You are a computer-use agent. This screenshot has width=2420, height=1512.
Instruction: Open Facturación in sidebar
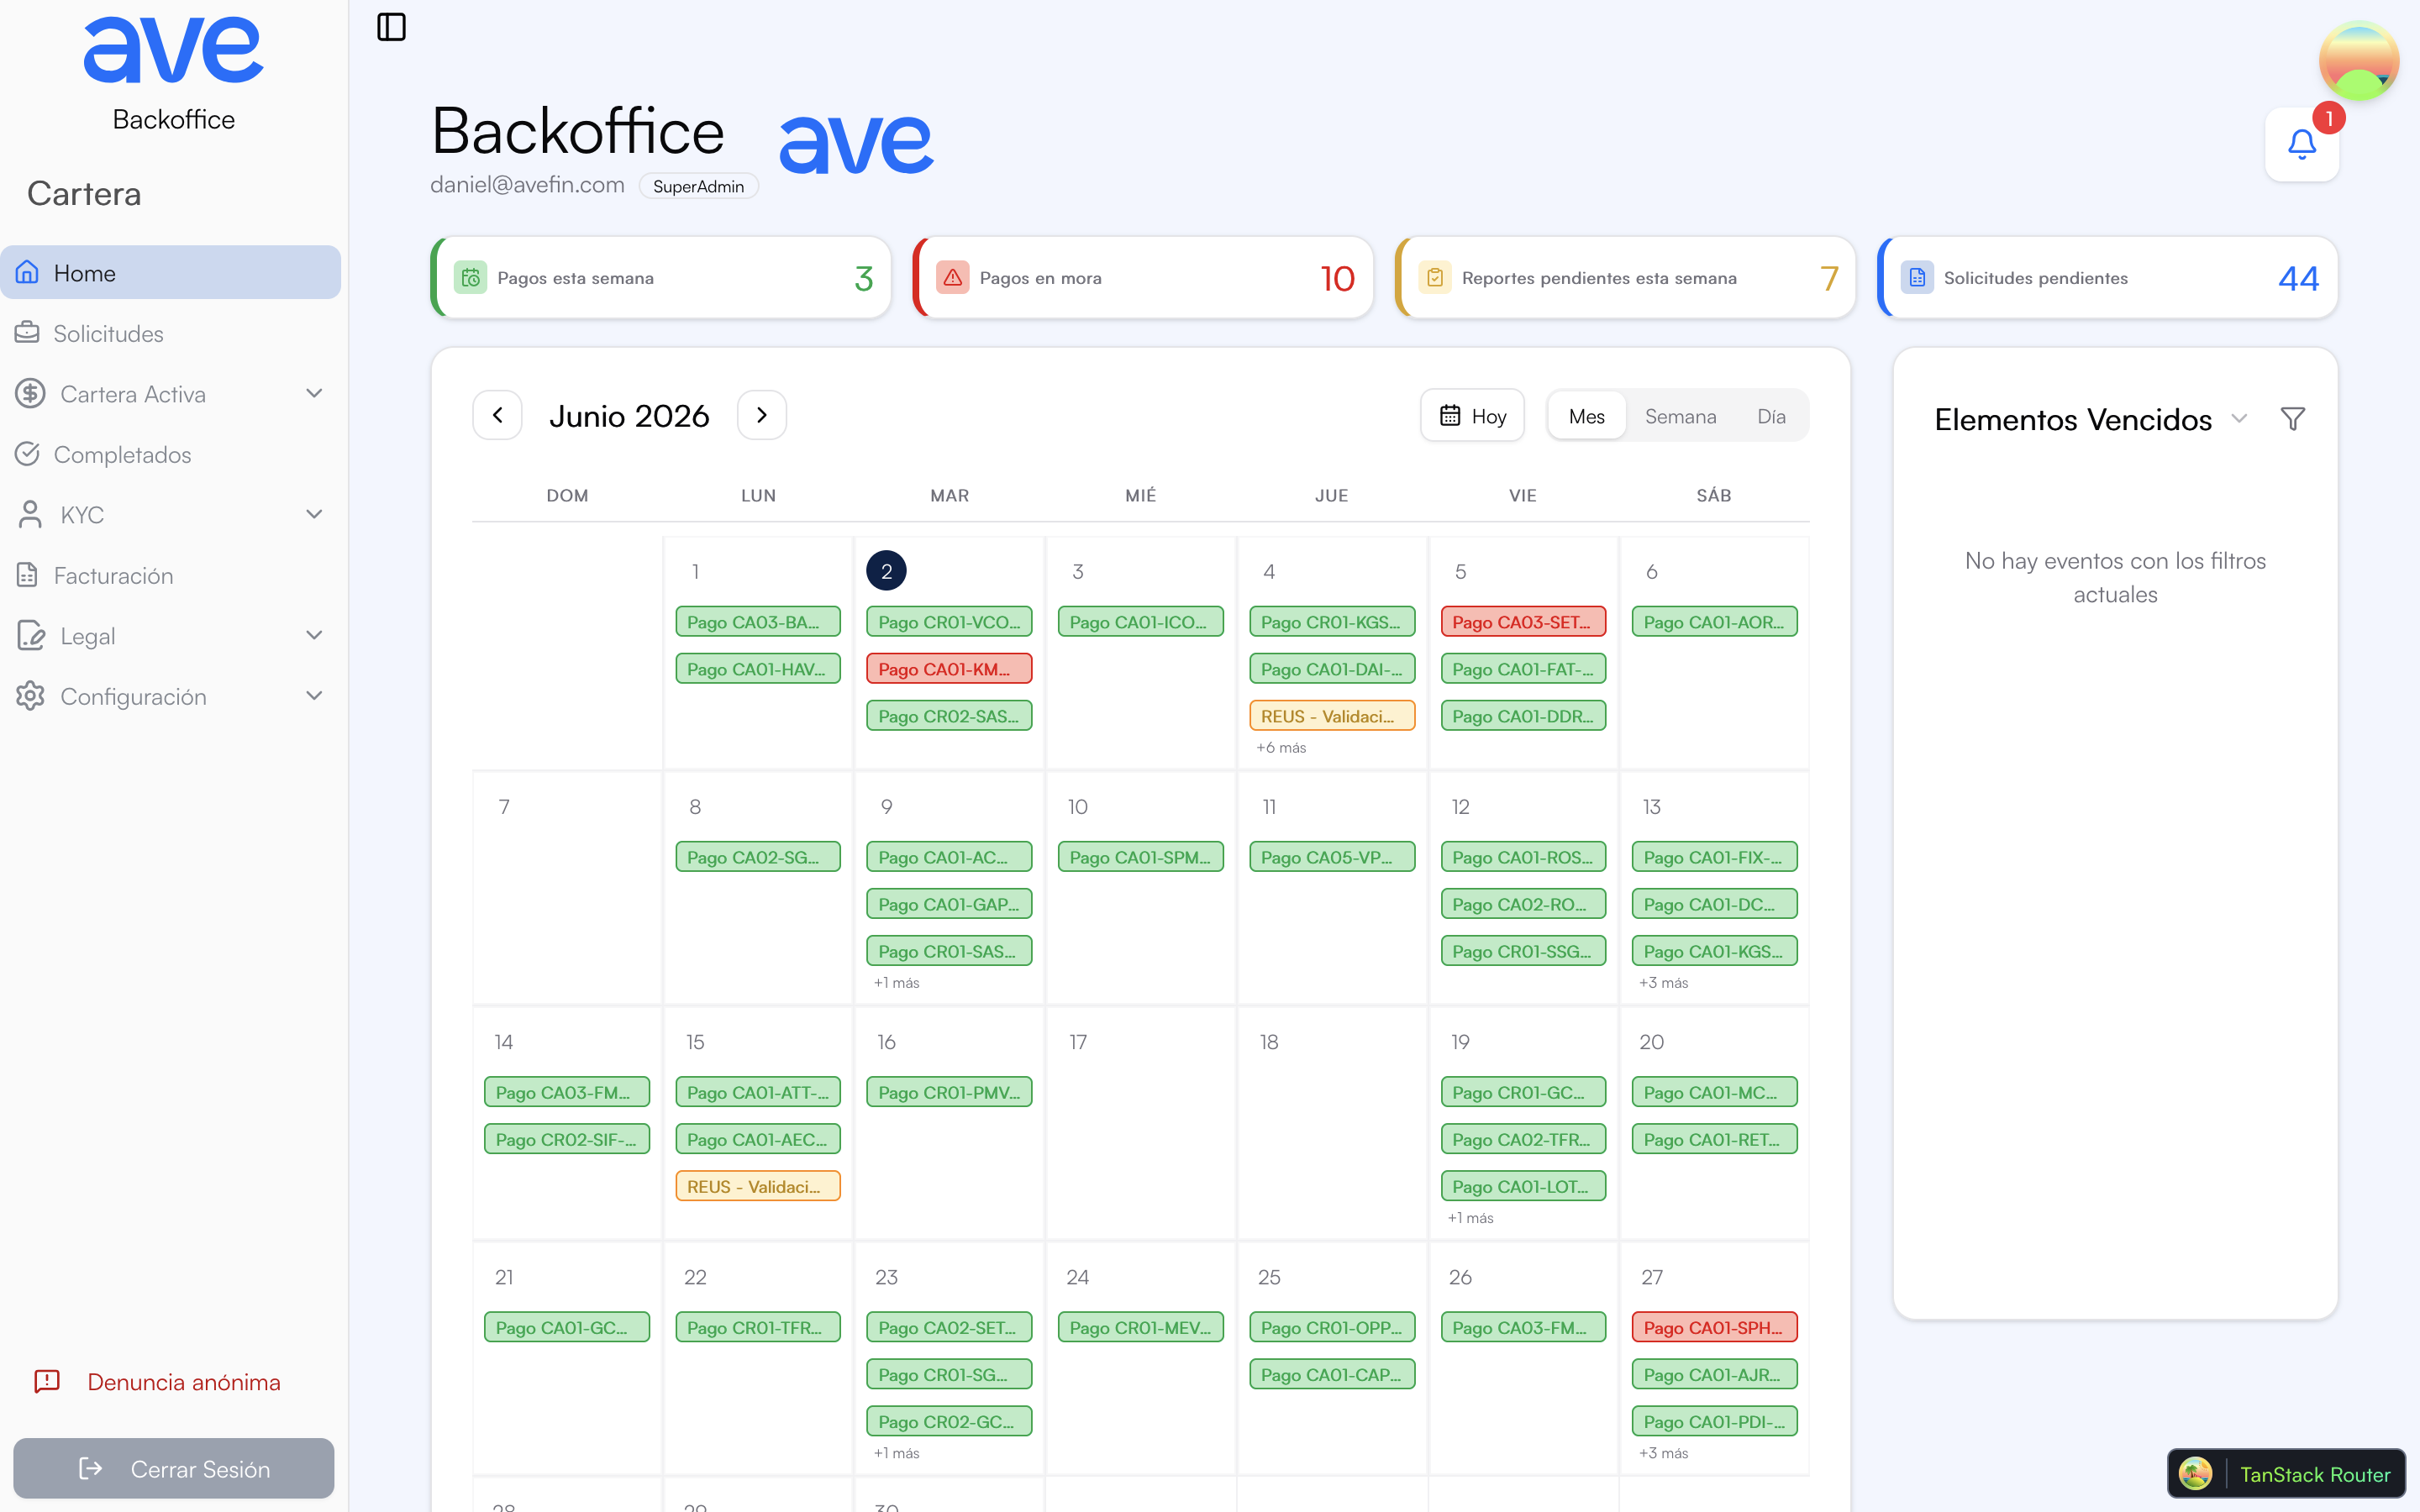point(170,575)
